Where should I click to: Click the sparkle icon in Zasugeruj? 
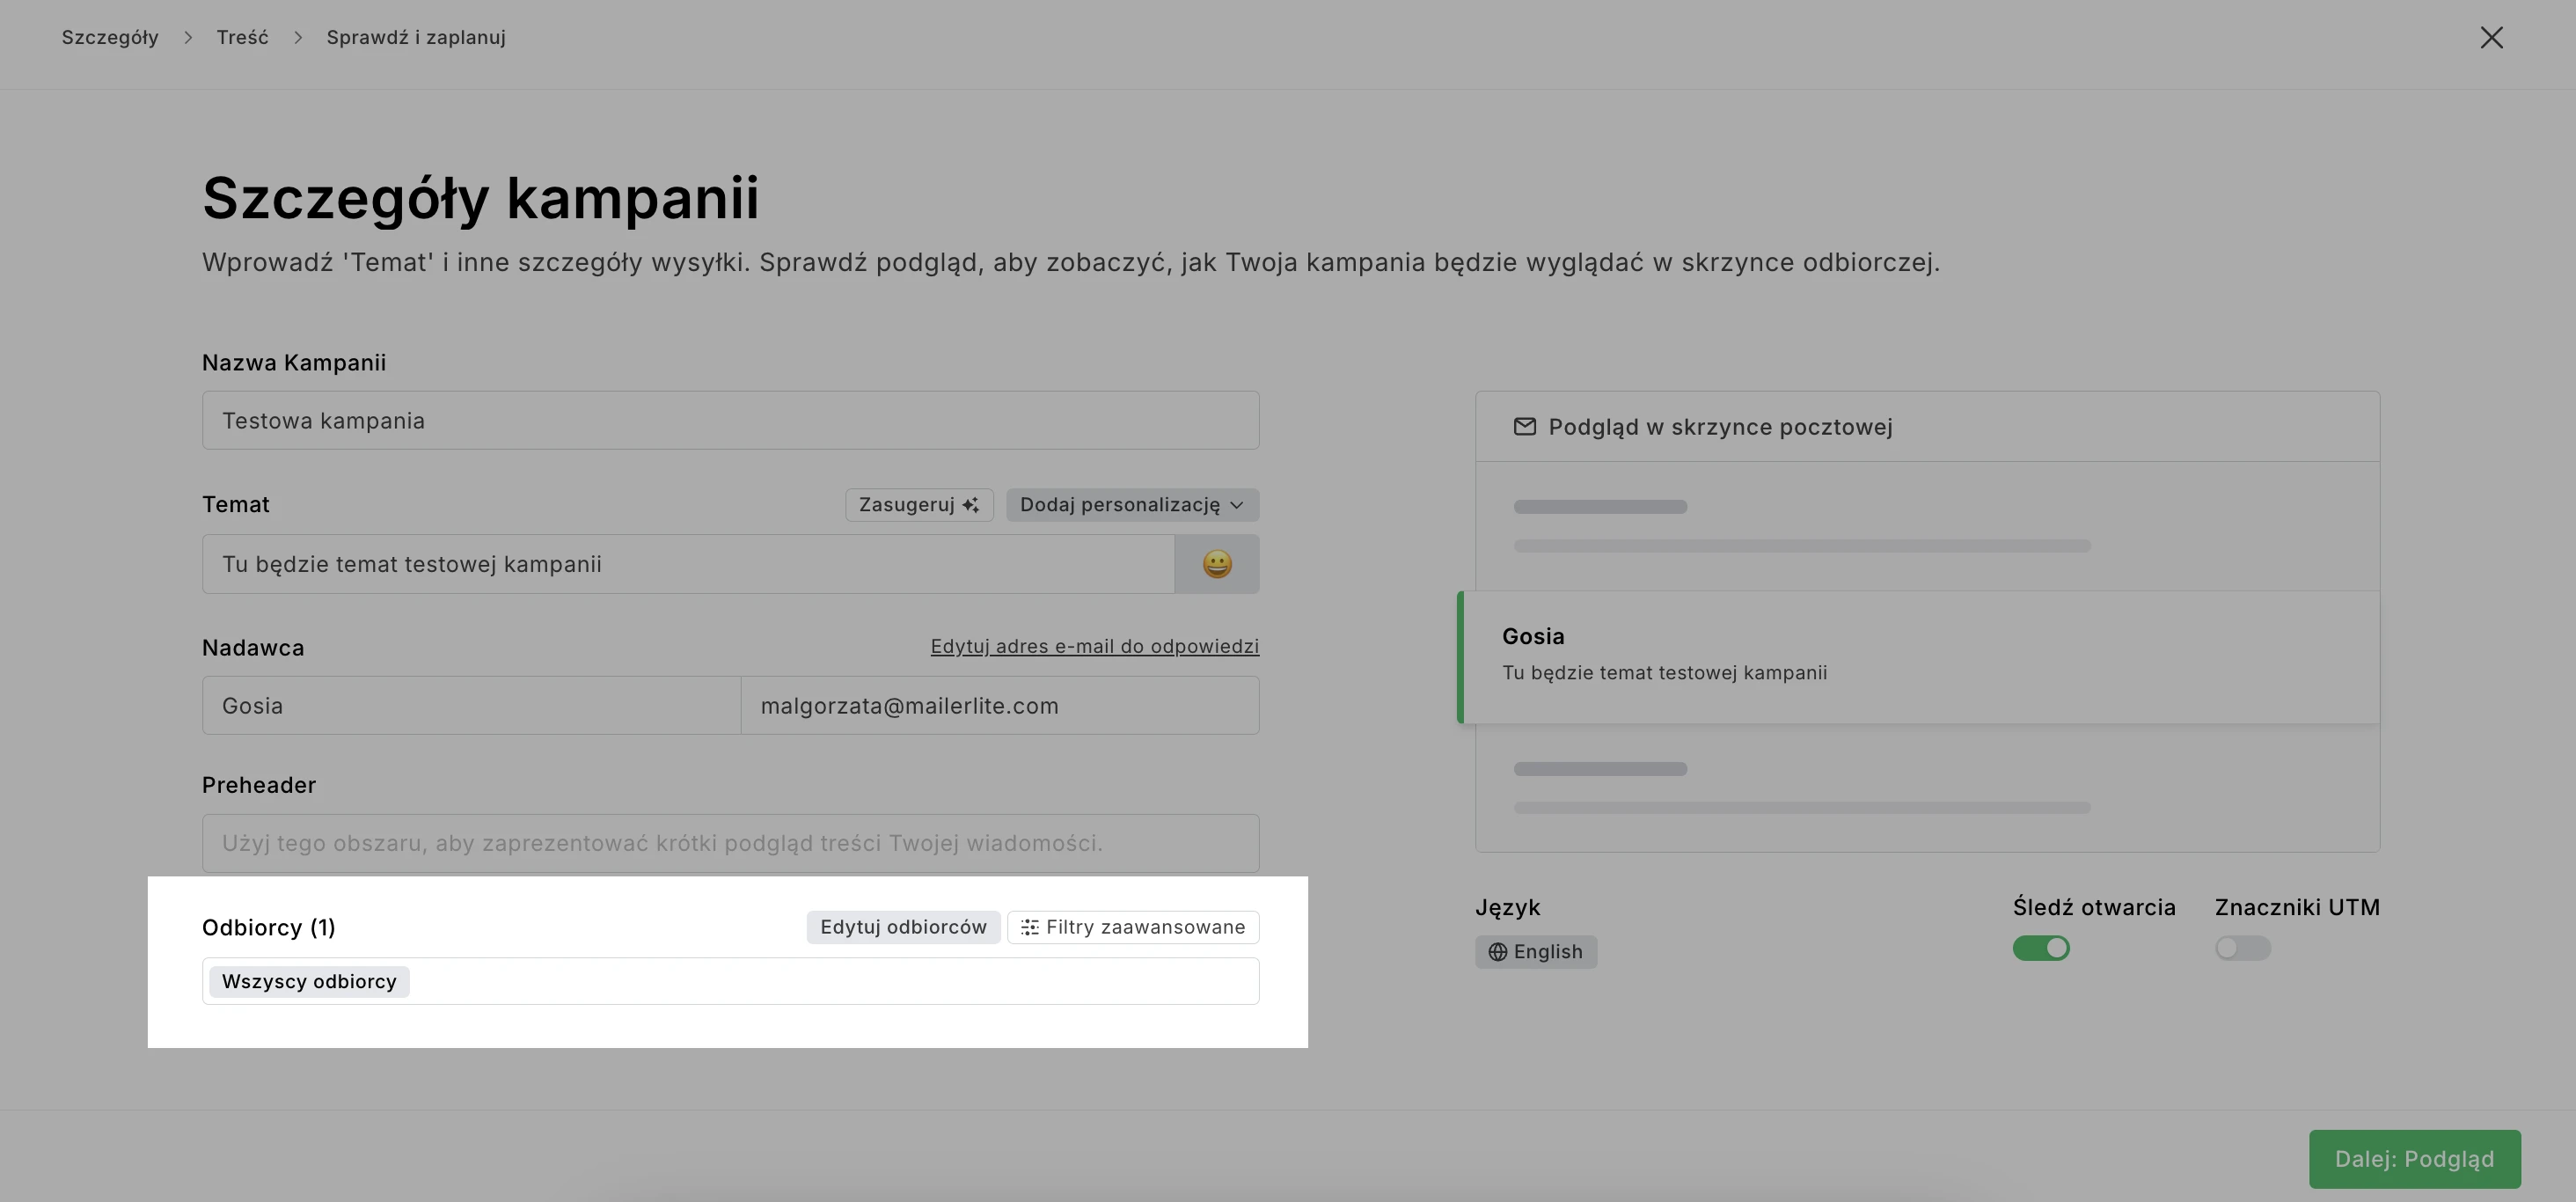(970, 505)
